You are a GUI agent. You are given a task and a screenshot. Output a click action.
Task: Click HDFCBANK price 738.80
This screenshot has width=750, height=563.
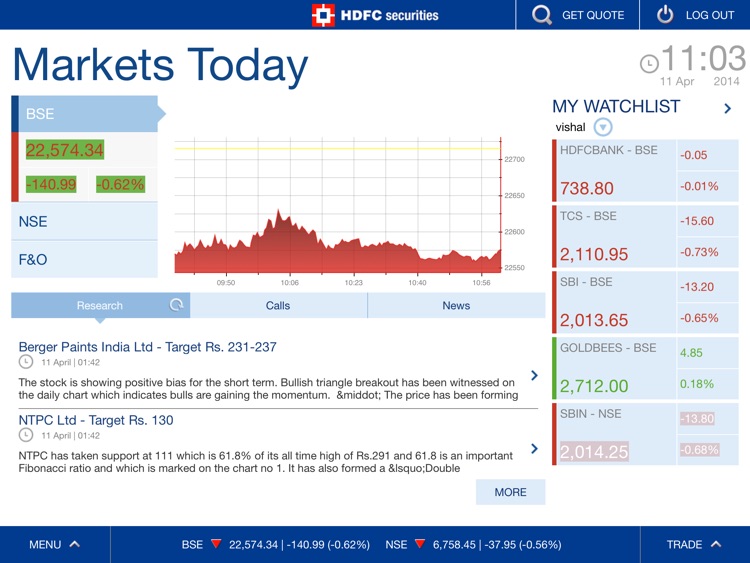(587, 188)
